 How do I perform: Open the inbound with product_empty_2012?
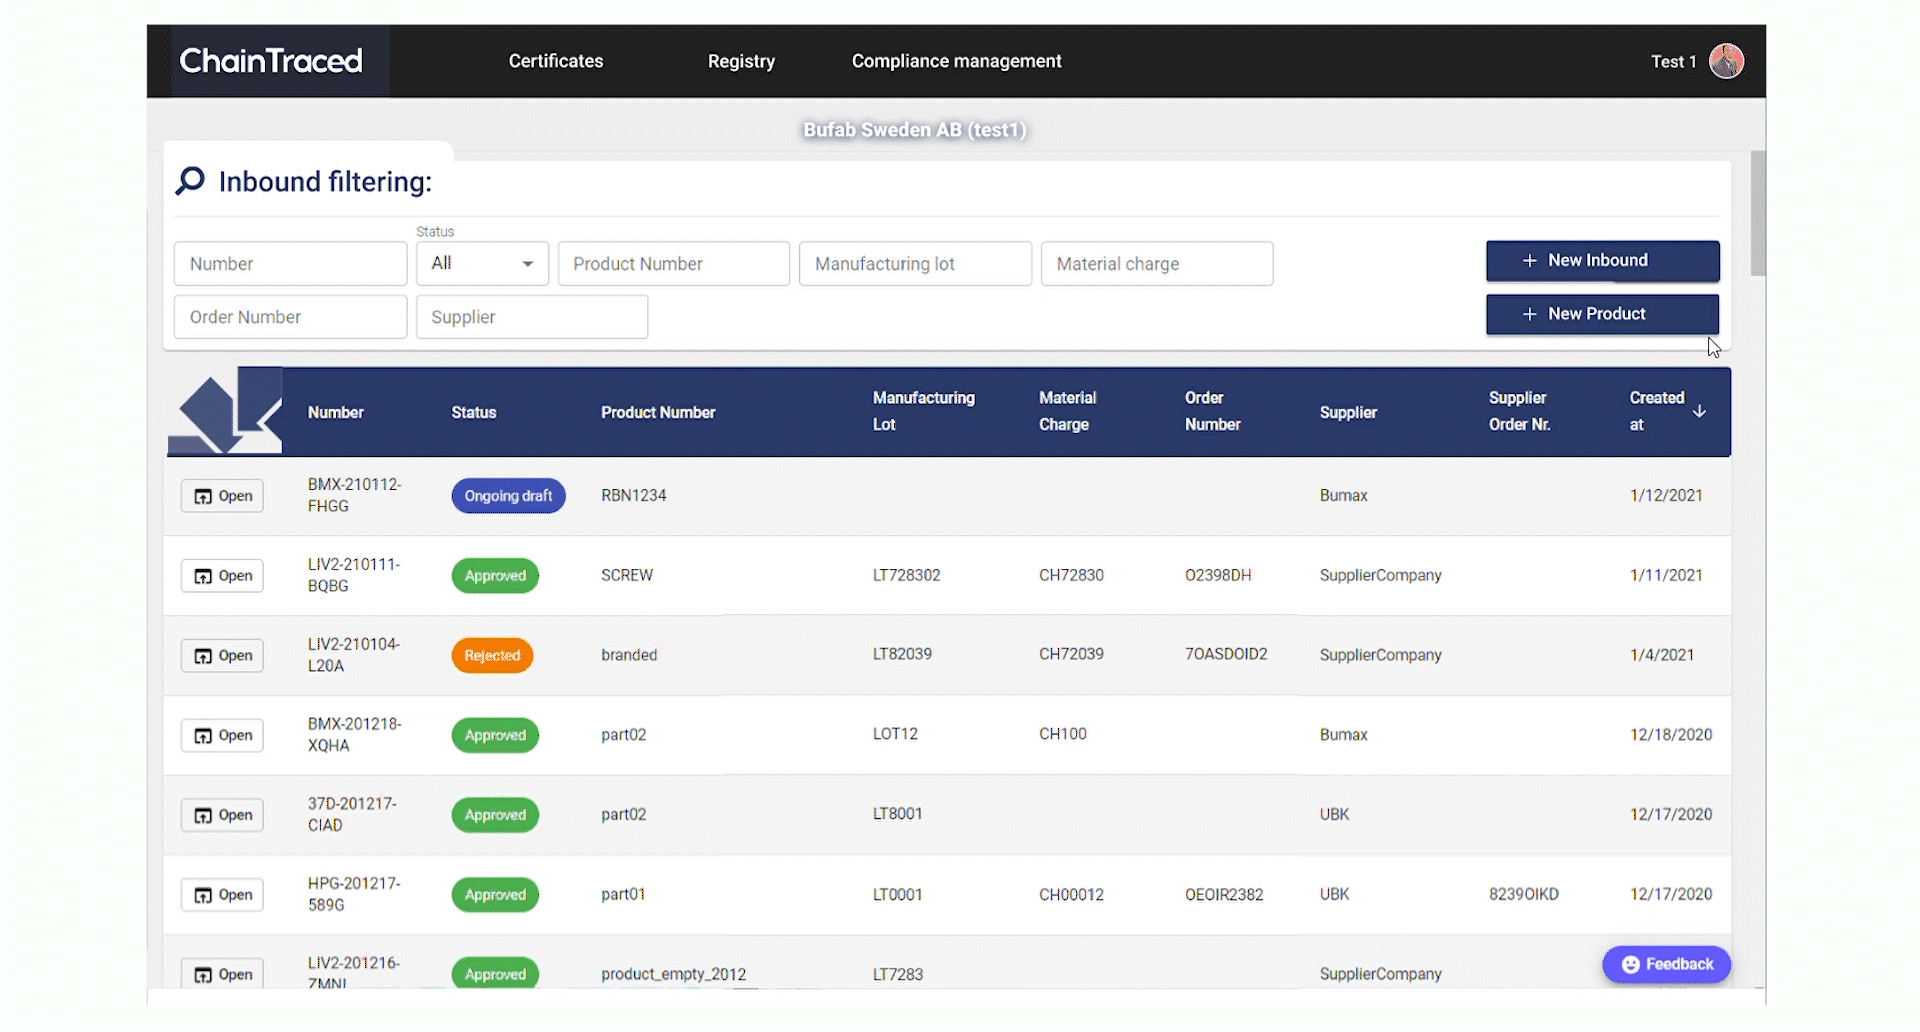click(222, 974)
